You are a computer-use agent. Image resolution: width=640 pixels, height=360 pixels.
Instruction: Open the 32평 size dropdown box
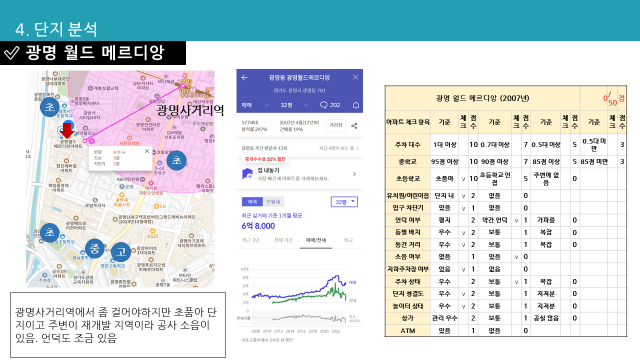tap(344, 202)
